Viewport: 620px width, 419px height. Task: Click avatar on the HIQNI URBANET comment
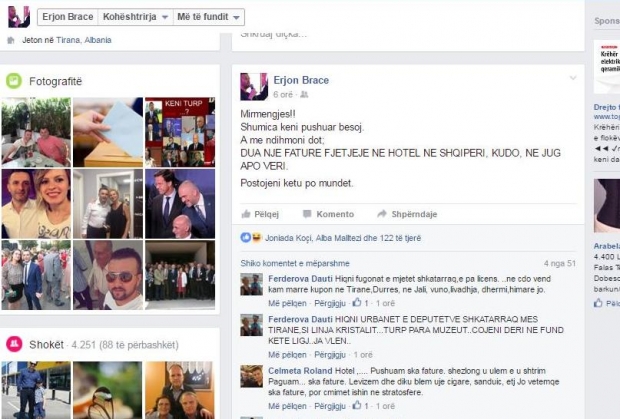(251, 325)
